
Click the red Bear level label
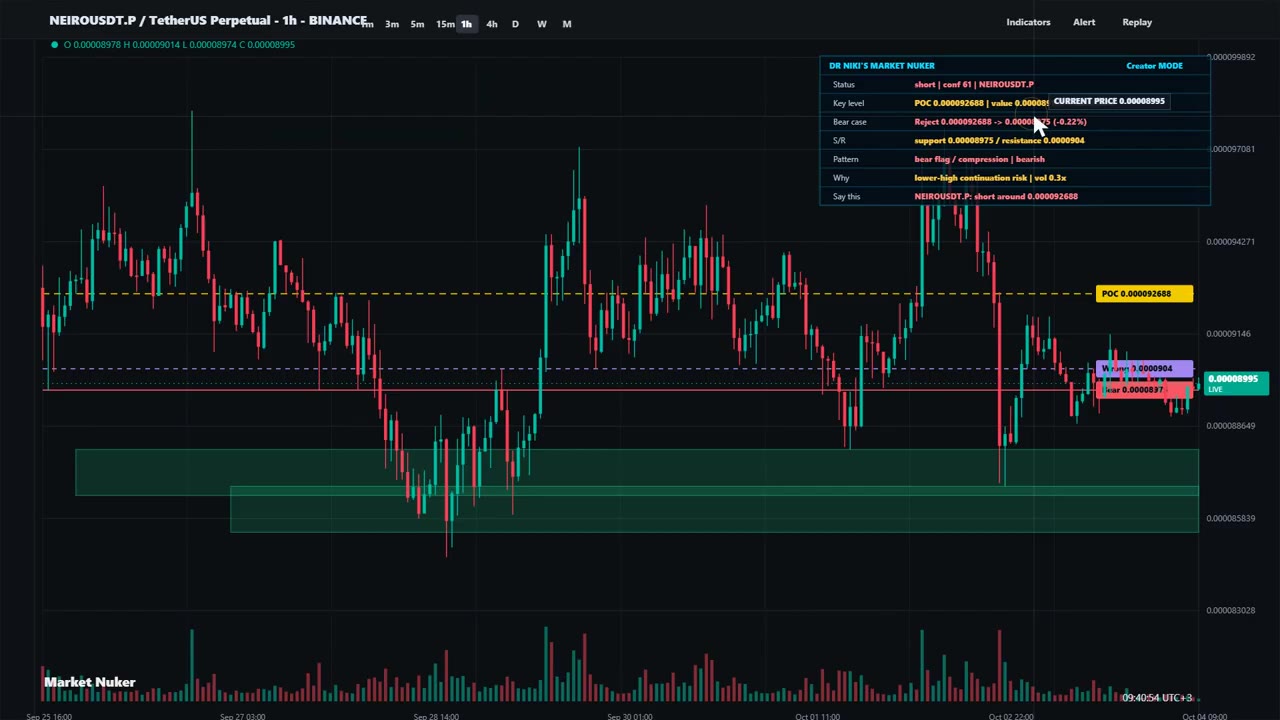(x=1144, y=390)
